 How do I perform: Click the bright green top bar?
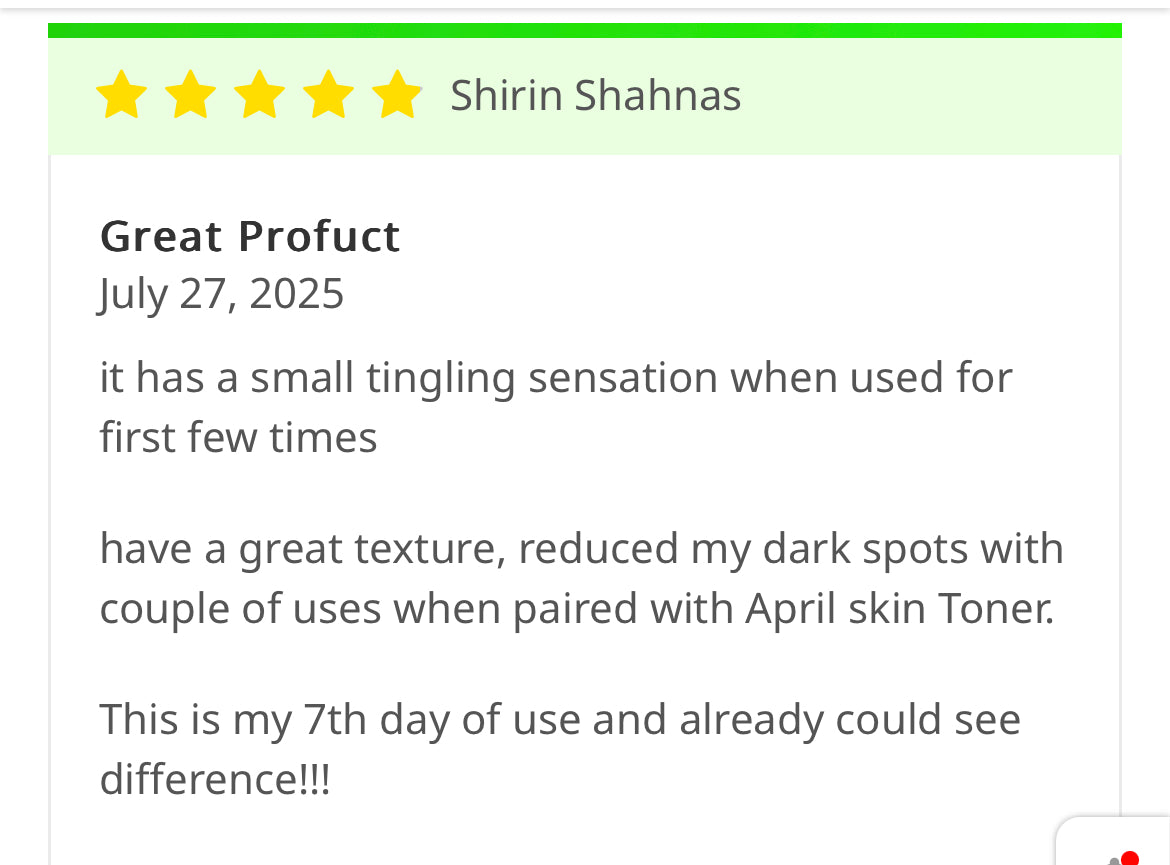[x=585, y=31]
